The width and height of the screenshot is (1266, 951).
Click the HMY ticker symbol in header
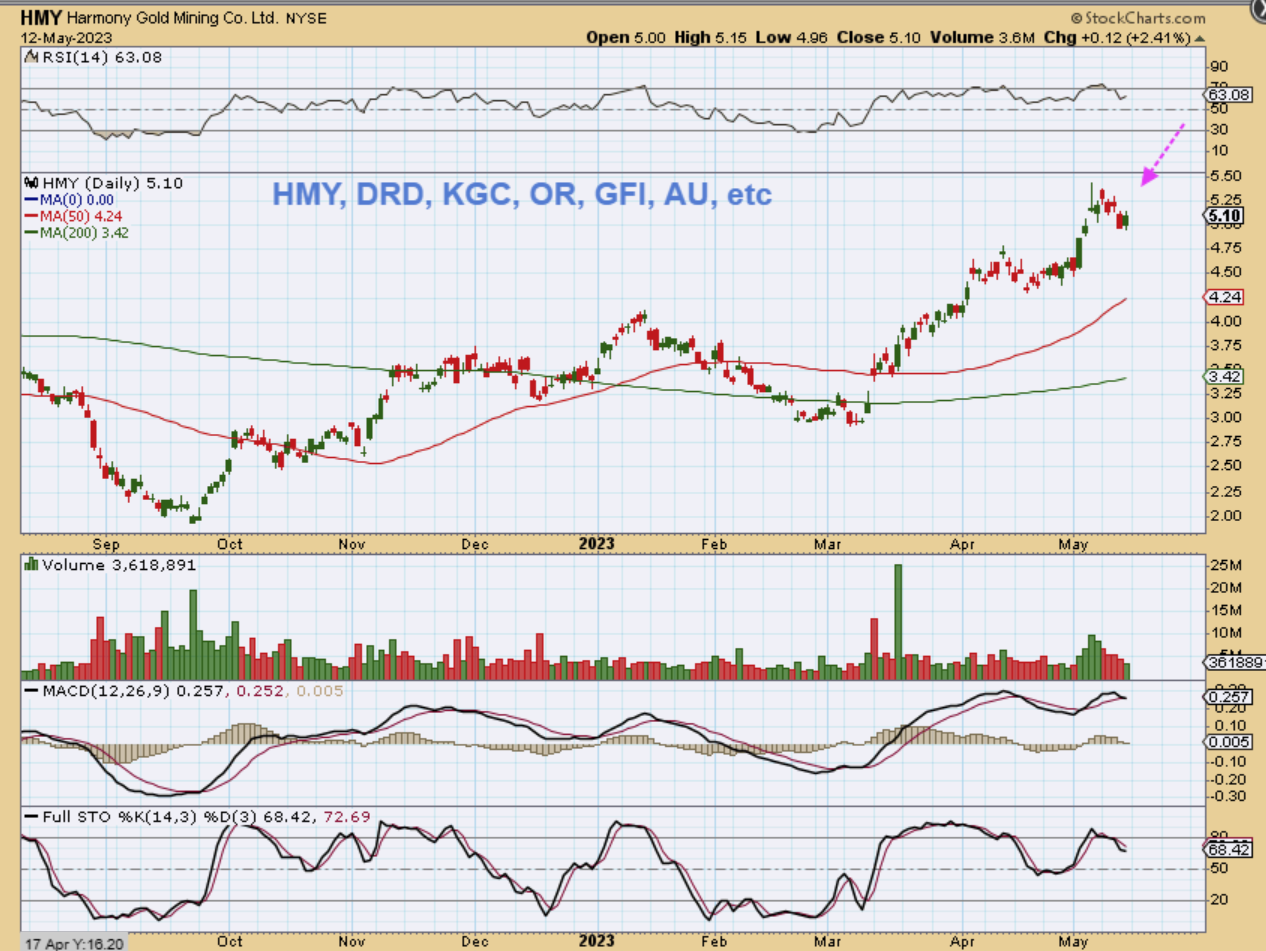point(40,18)
